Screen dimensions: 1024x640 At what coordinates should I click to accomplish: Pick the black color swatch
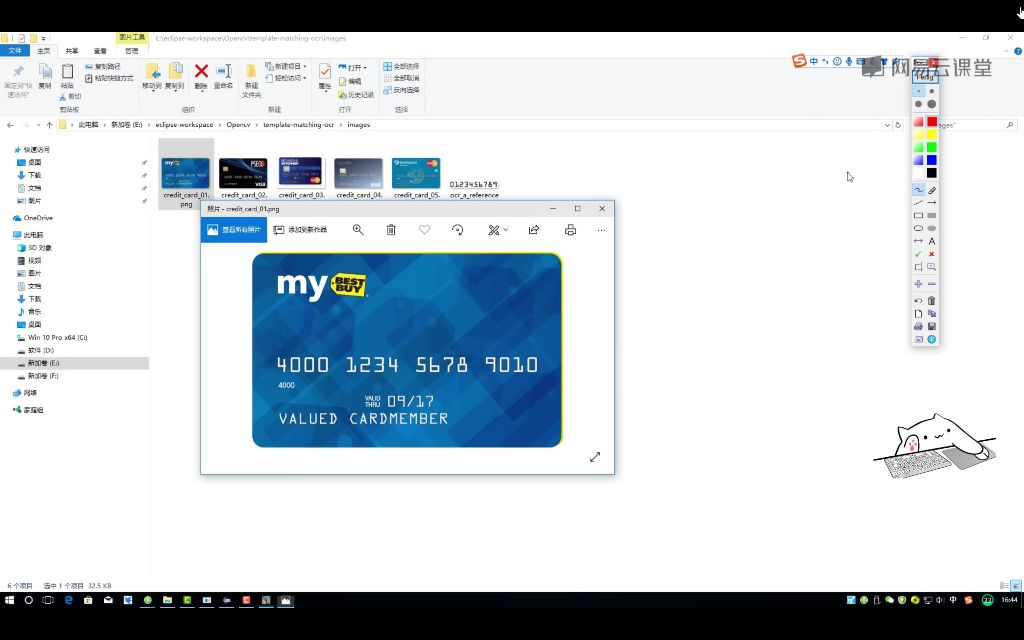(932, 172)
